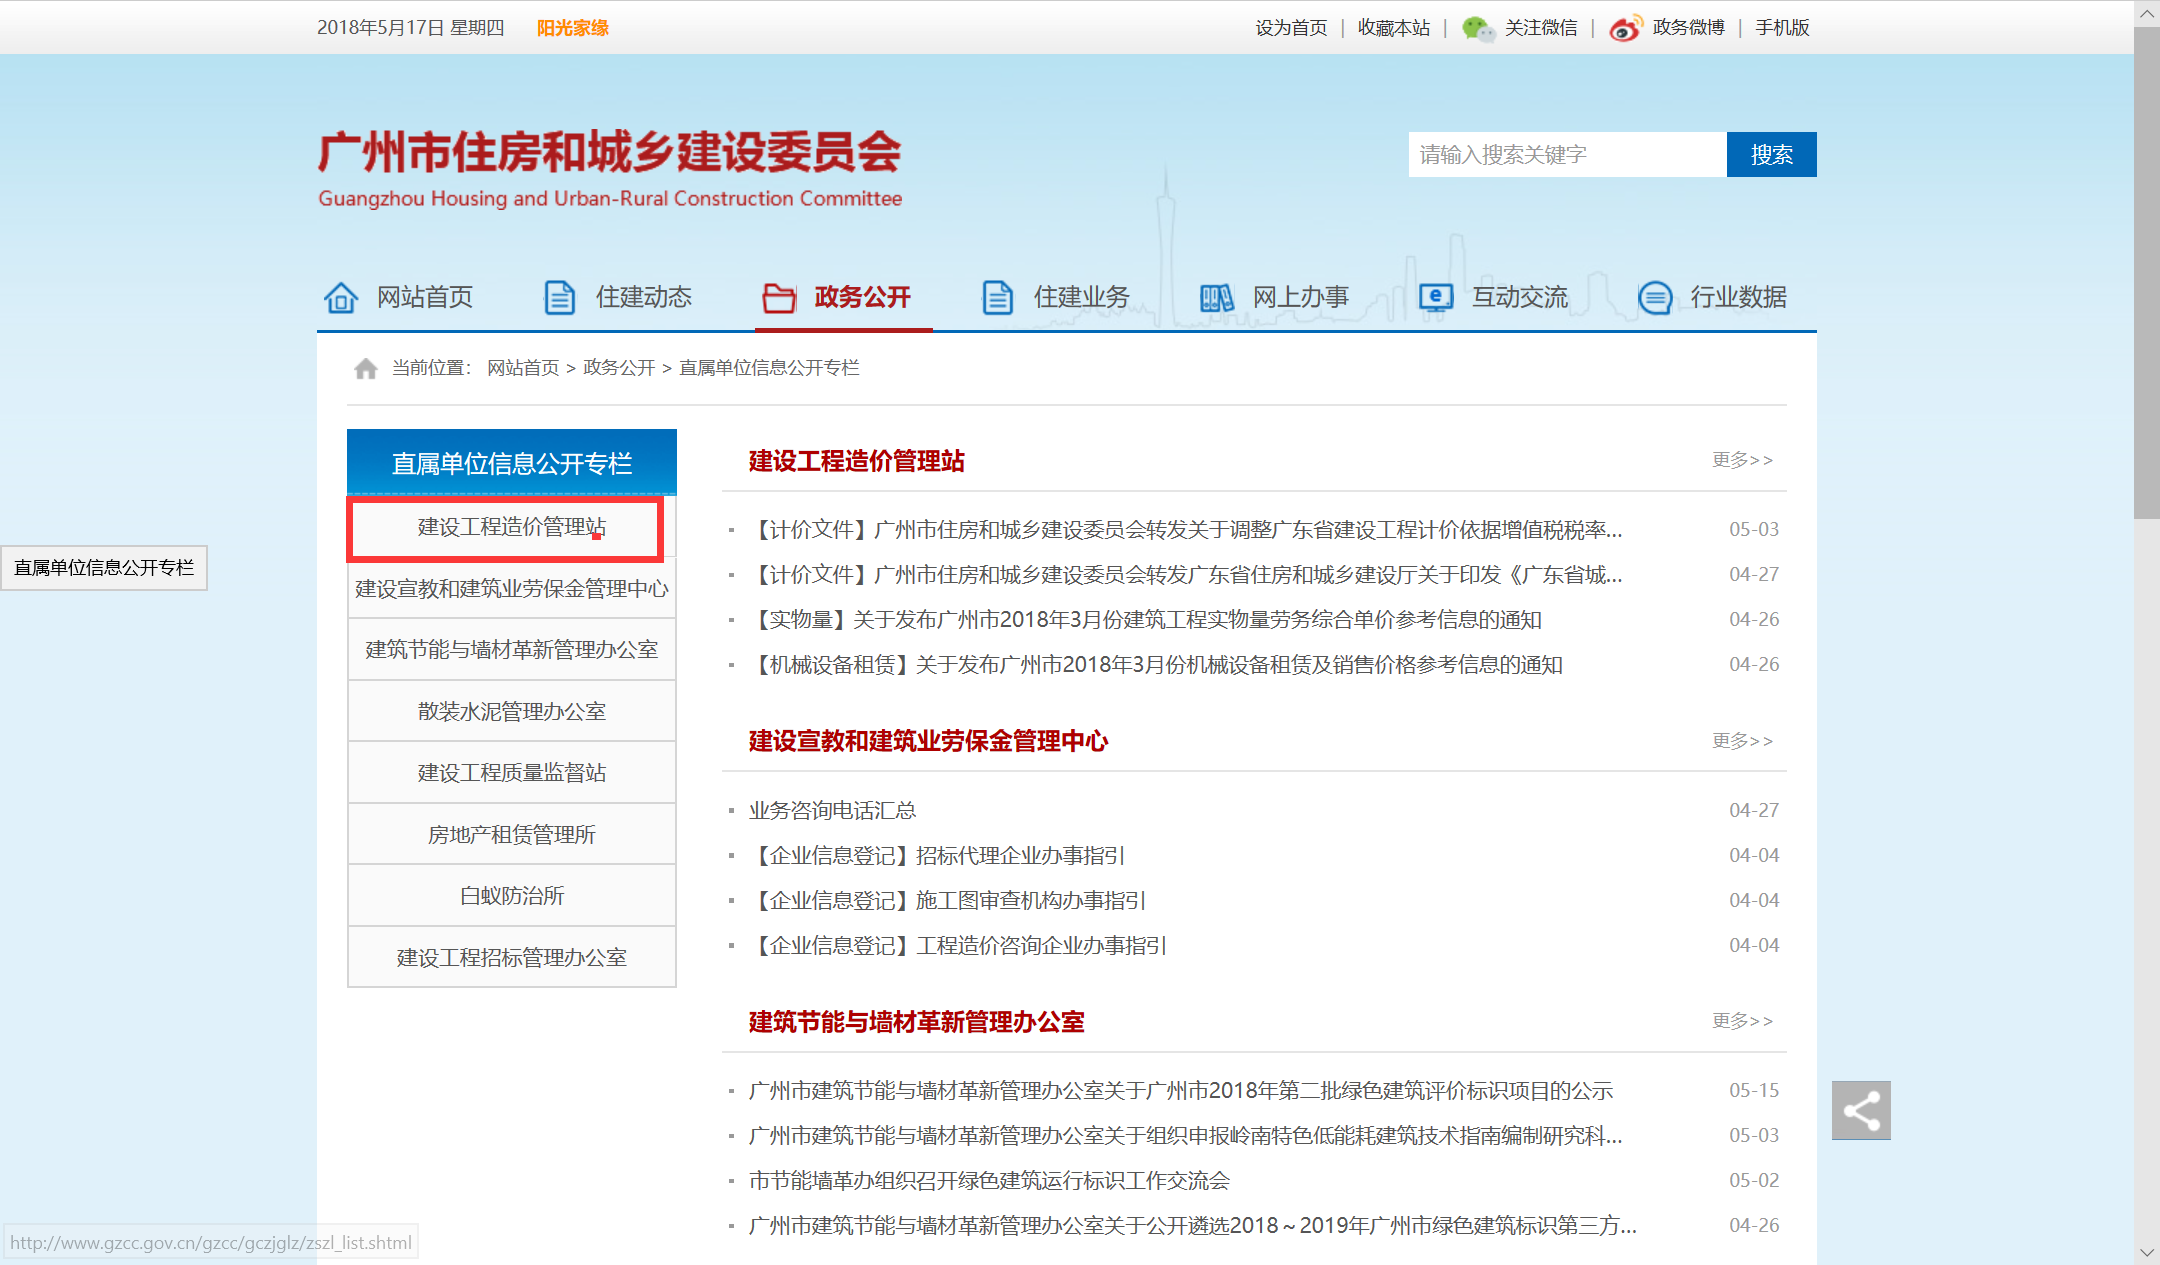Click the scrollbar down arrow
The height and width of the screenshot is (1265, 2160).
[x=2147, y=1252]
